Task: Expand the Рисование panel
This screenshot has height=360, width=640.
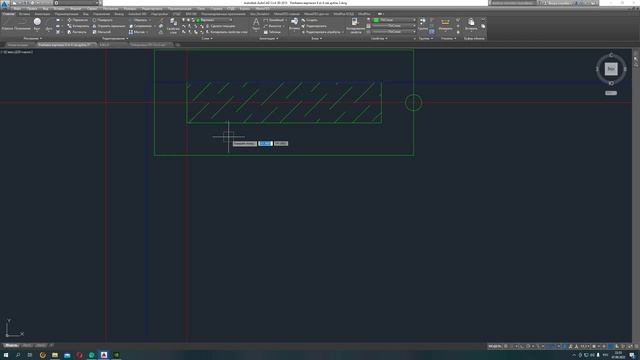Action: (32, 38)
